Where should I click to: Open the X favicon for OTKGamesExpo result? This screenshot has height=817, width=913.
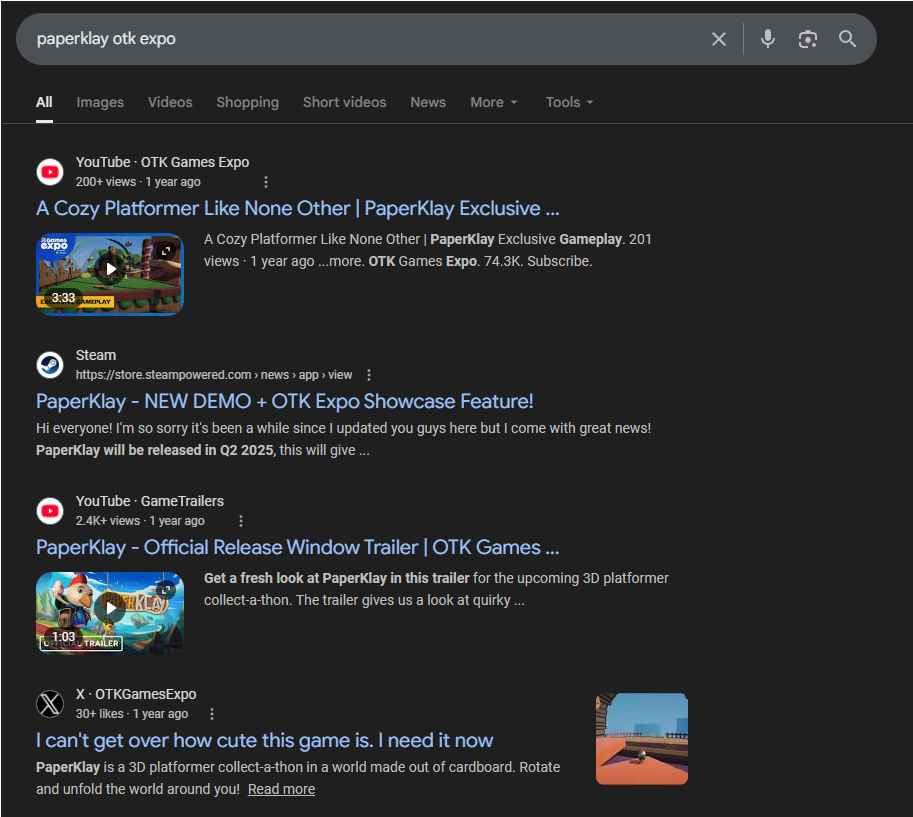click(x=50, y=704)
